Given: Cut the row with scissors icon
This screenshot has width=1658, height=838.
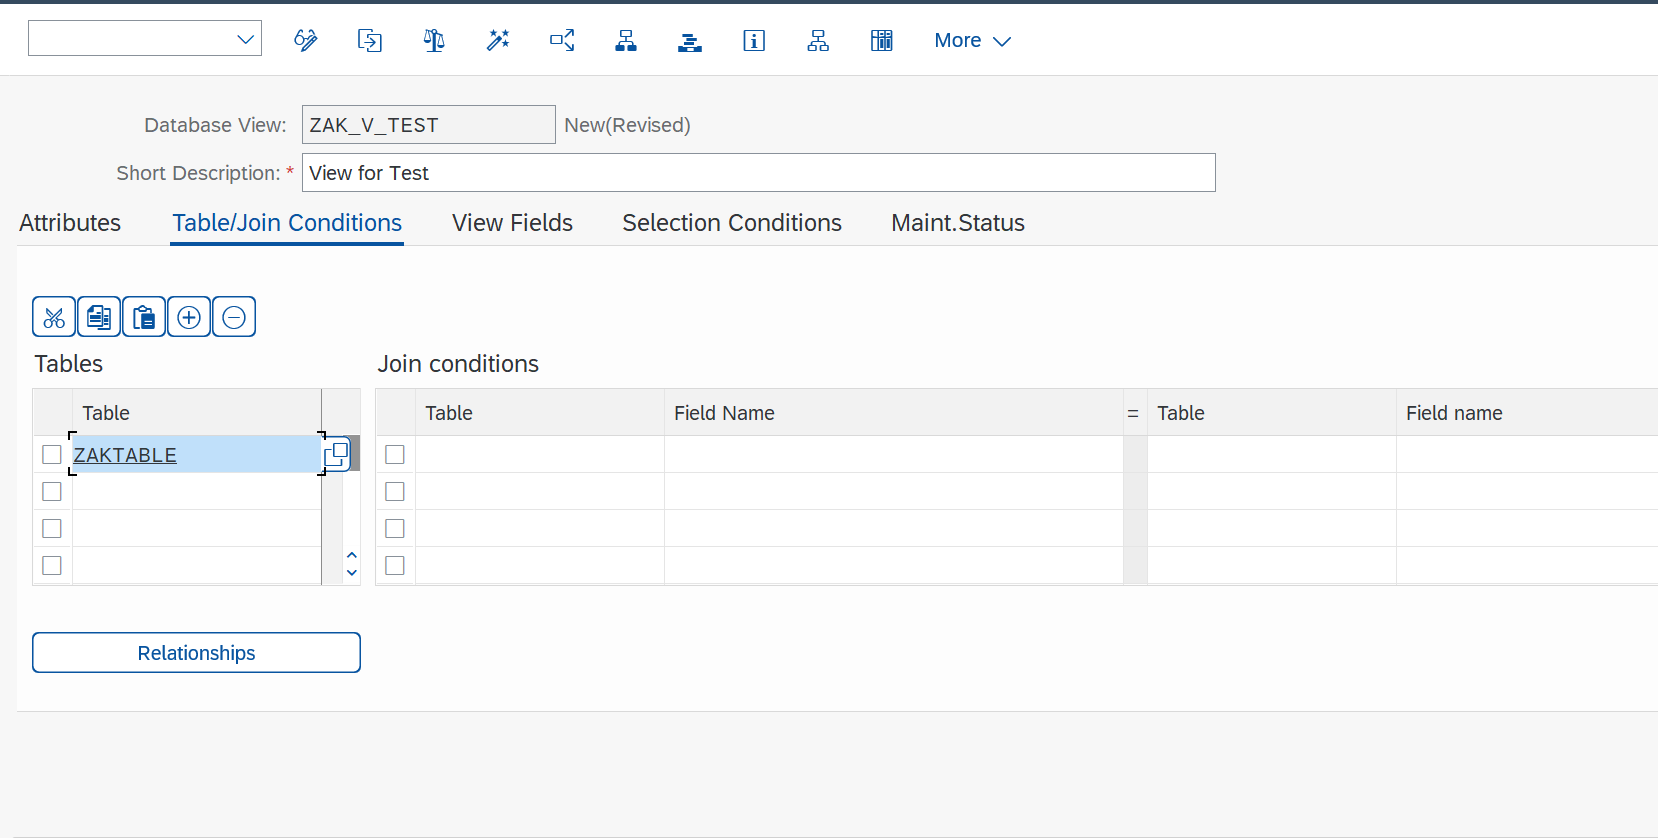Looking at the screenshot, I should click(54, 317).
